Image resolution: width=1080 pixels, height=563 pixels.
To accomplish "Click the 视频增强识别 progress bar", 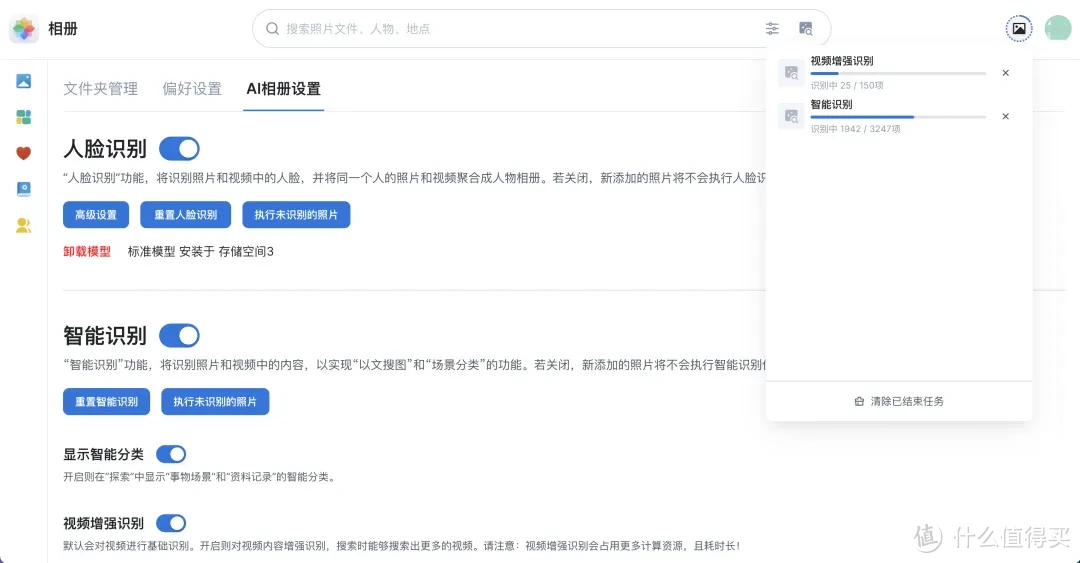I will click(898, 73).
